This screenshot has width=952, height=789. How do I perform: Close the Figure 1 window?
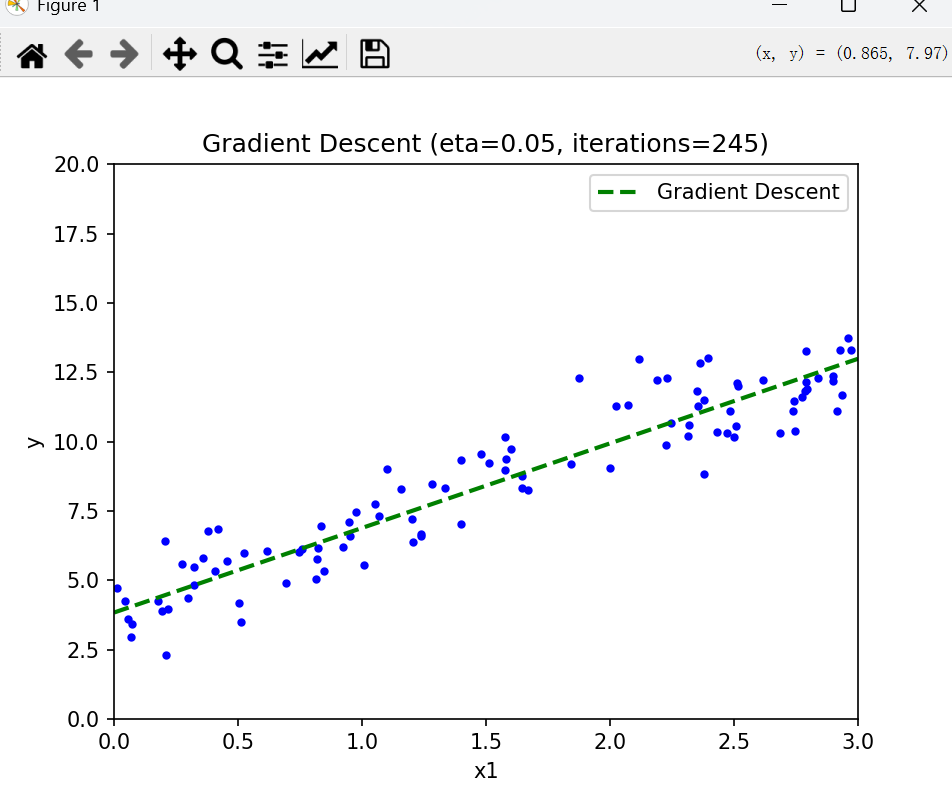[919, 6]
